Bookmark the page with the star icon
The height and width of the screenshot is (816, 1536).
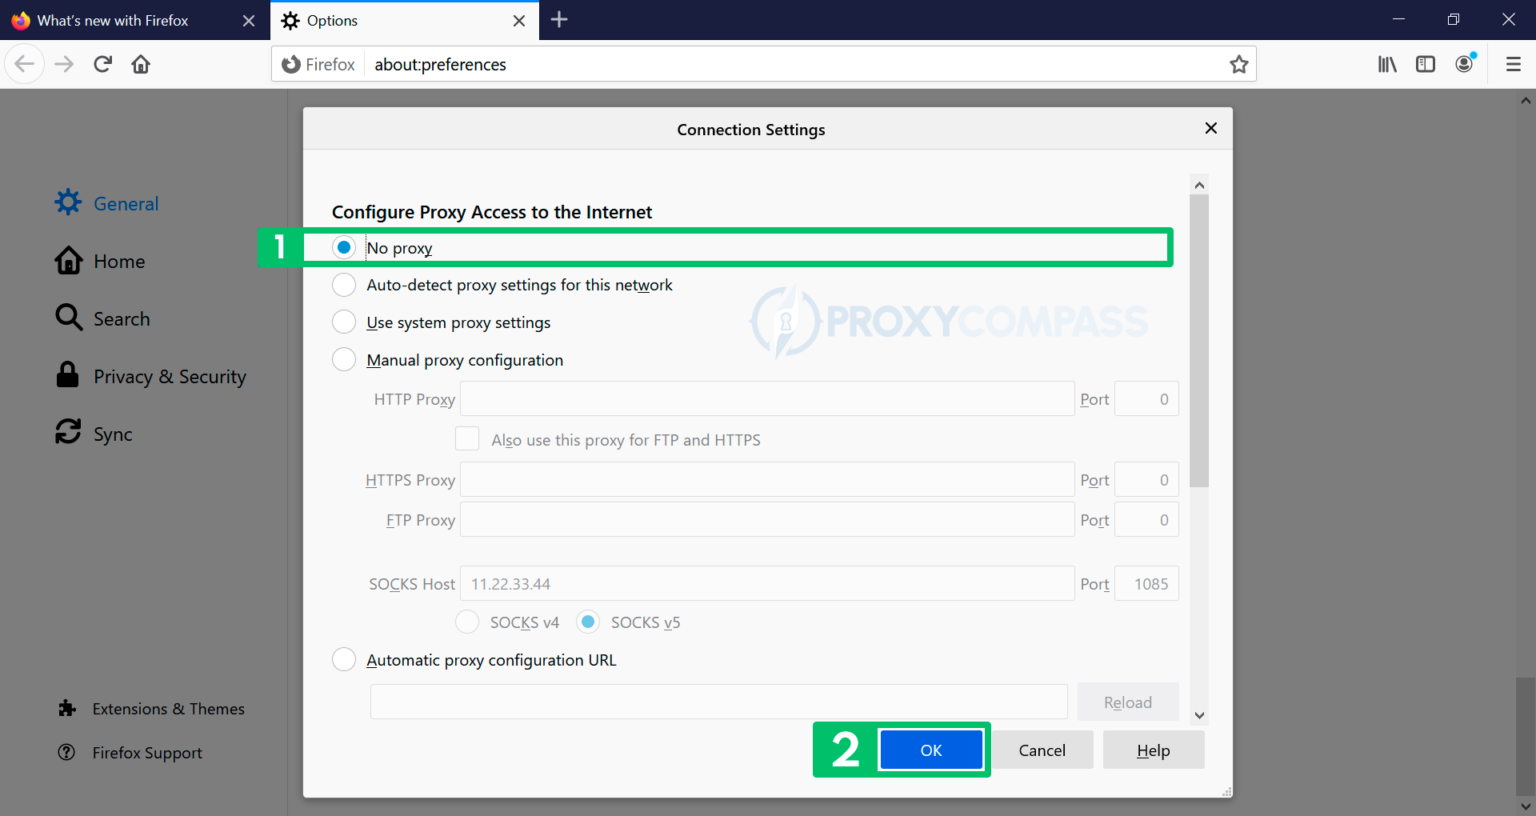[x=1239, y=63]
